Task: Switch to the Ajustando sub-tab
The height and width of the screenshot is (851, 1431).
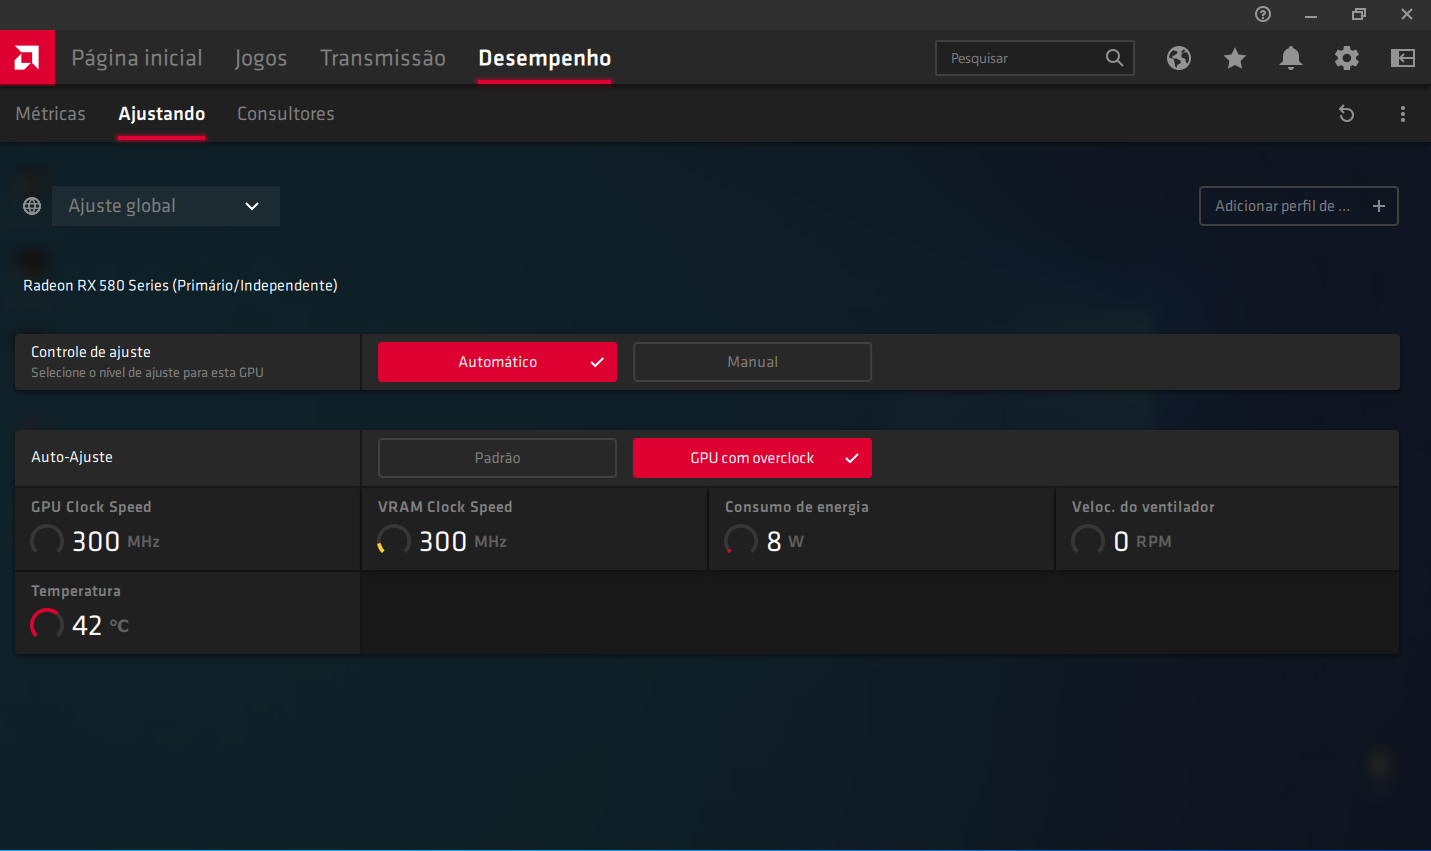Action: point(162,114)
